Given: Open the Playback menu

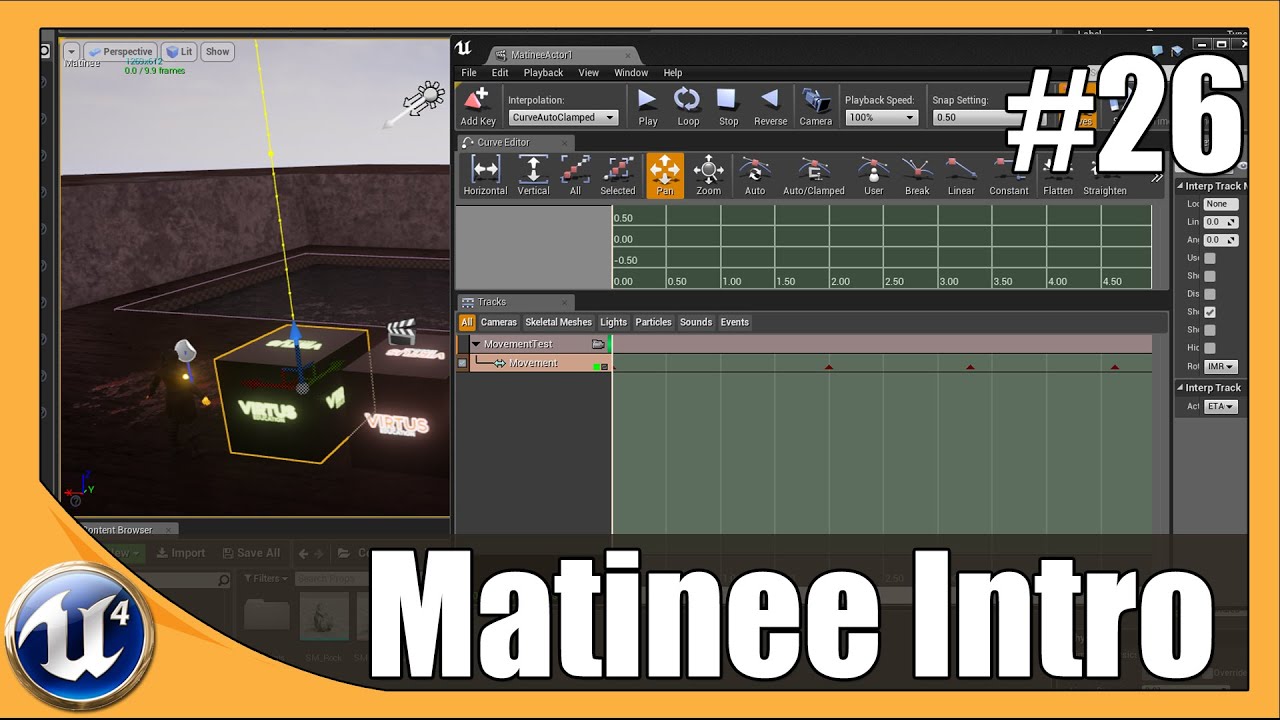Looking at the screenshot, I should (543, 73).
